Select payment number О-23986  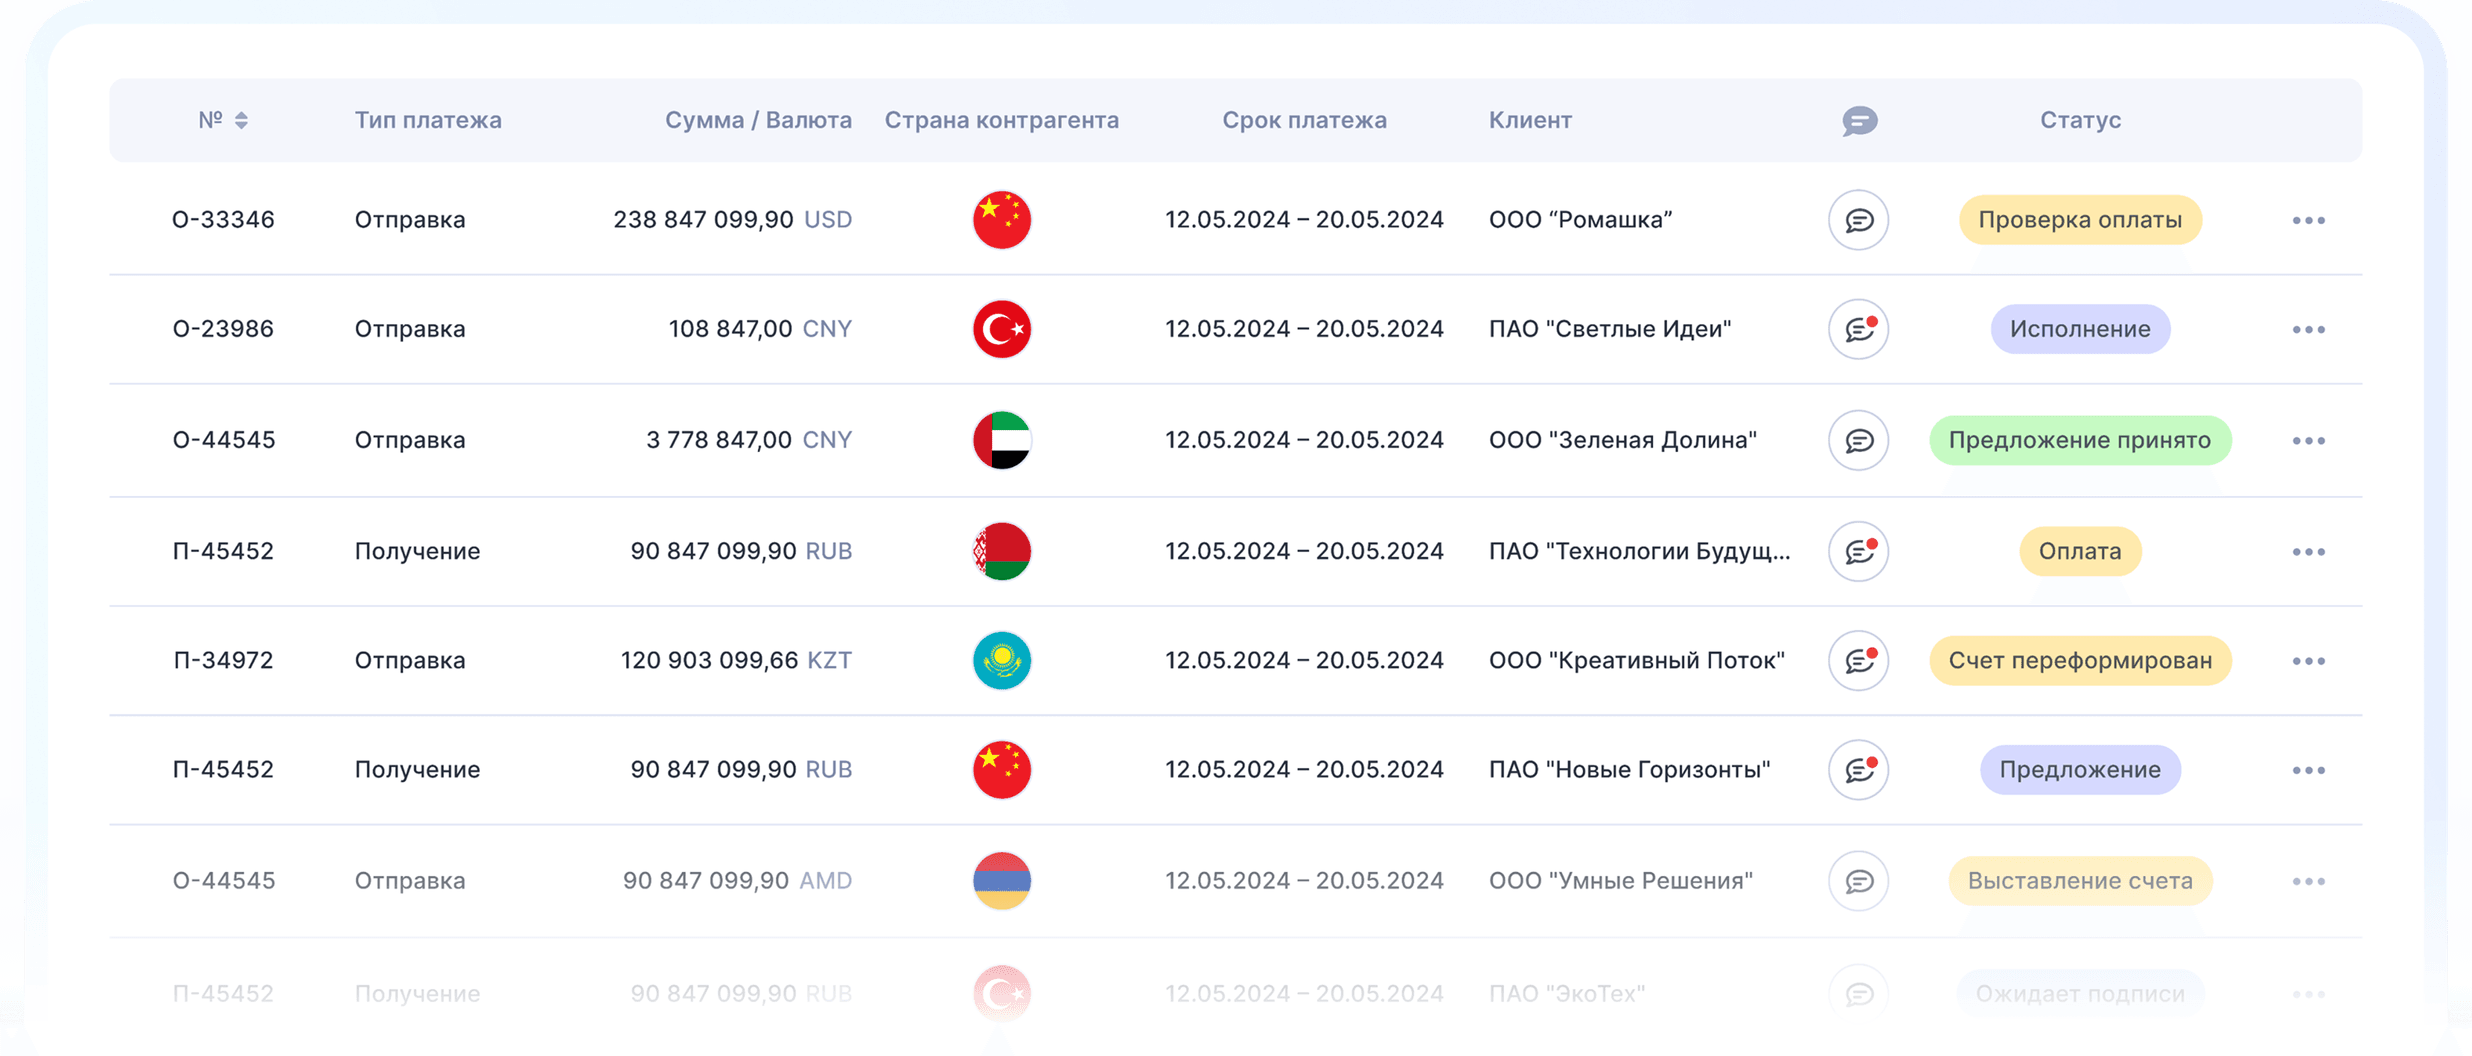(x=223, y=329)
